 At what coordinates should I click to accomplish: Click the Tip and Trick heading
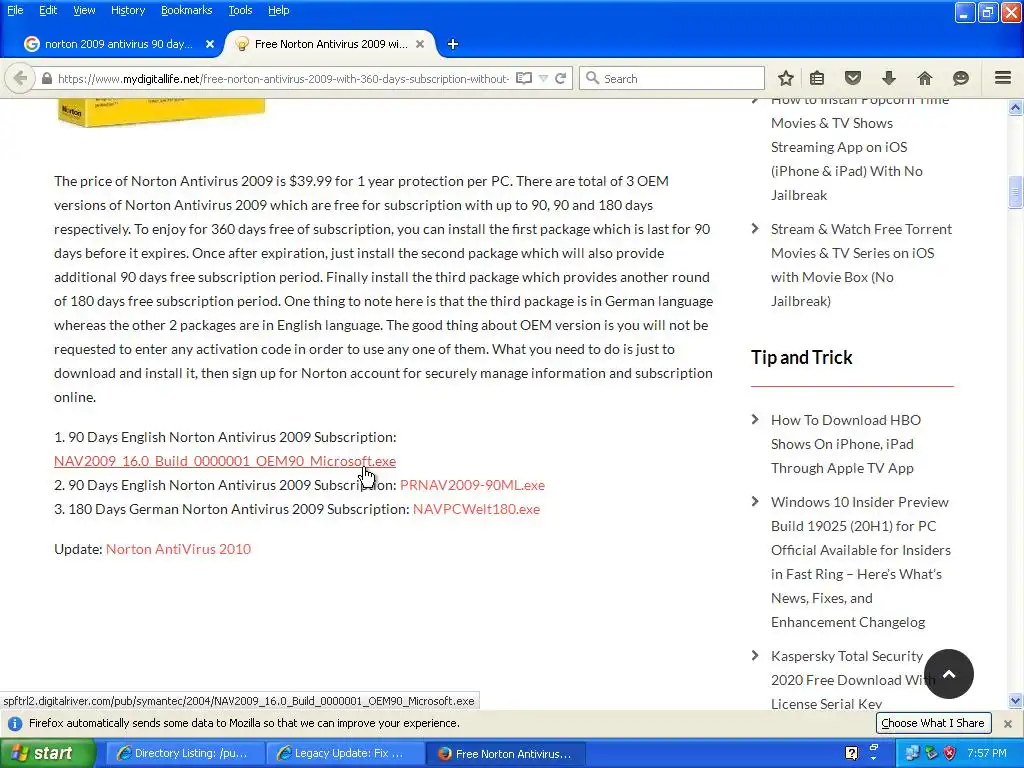click(x=801, y=357)
